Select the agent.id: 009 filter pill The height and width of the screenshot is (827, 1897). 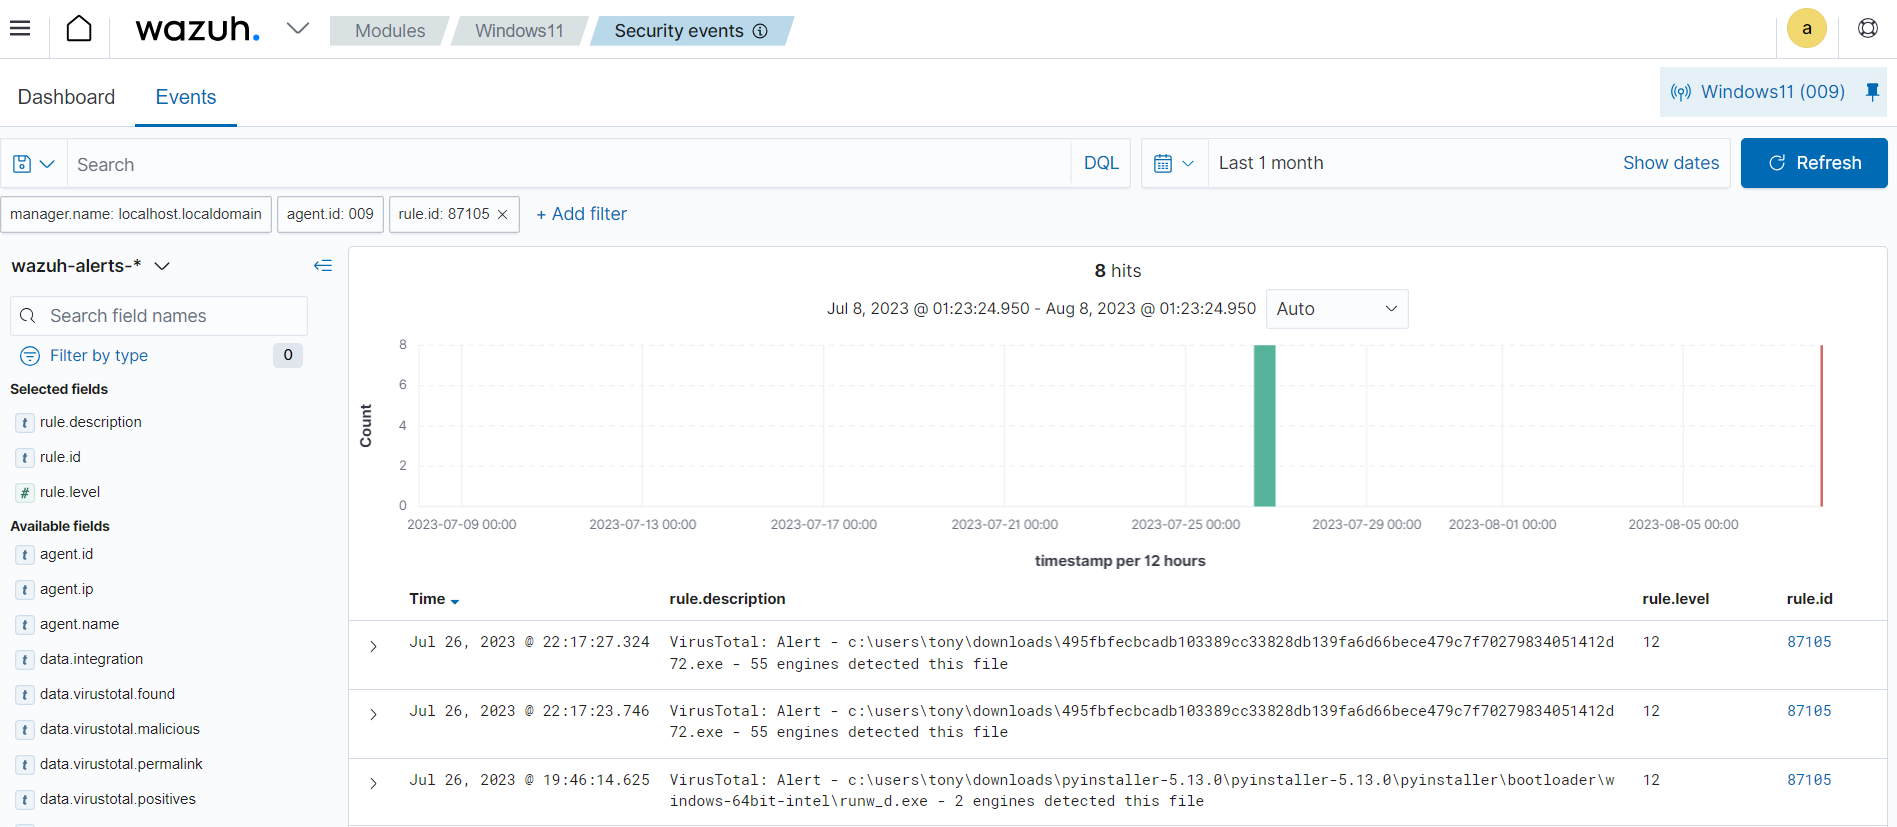click(x=330, y=214)
